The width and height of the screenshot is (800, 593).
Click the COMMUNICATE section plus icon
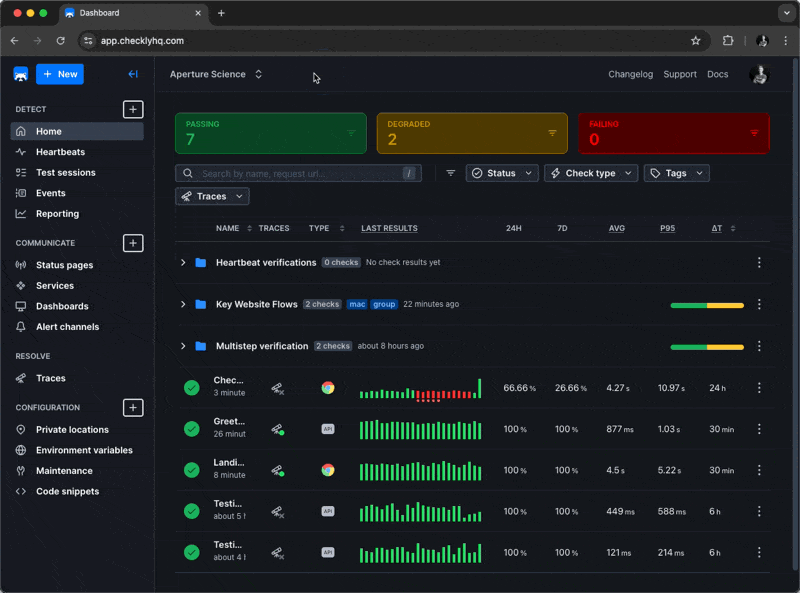133,243
